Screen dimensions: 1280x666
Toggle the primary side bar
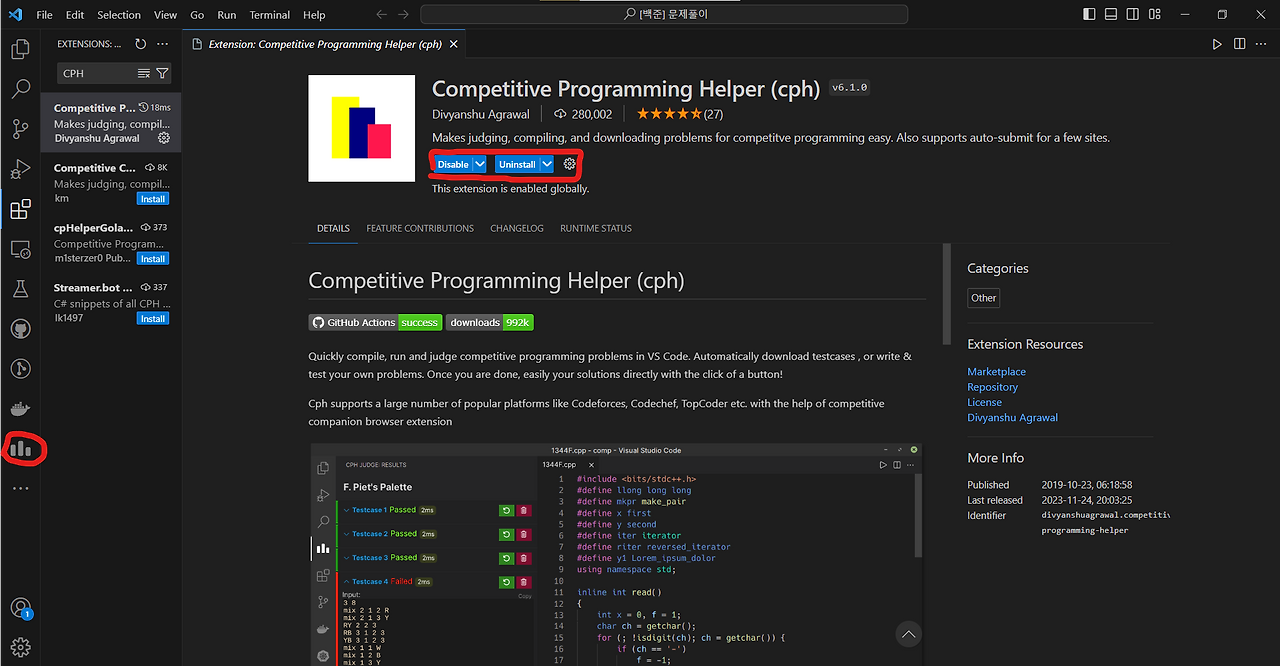1089,15
